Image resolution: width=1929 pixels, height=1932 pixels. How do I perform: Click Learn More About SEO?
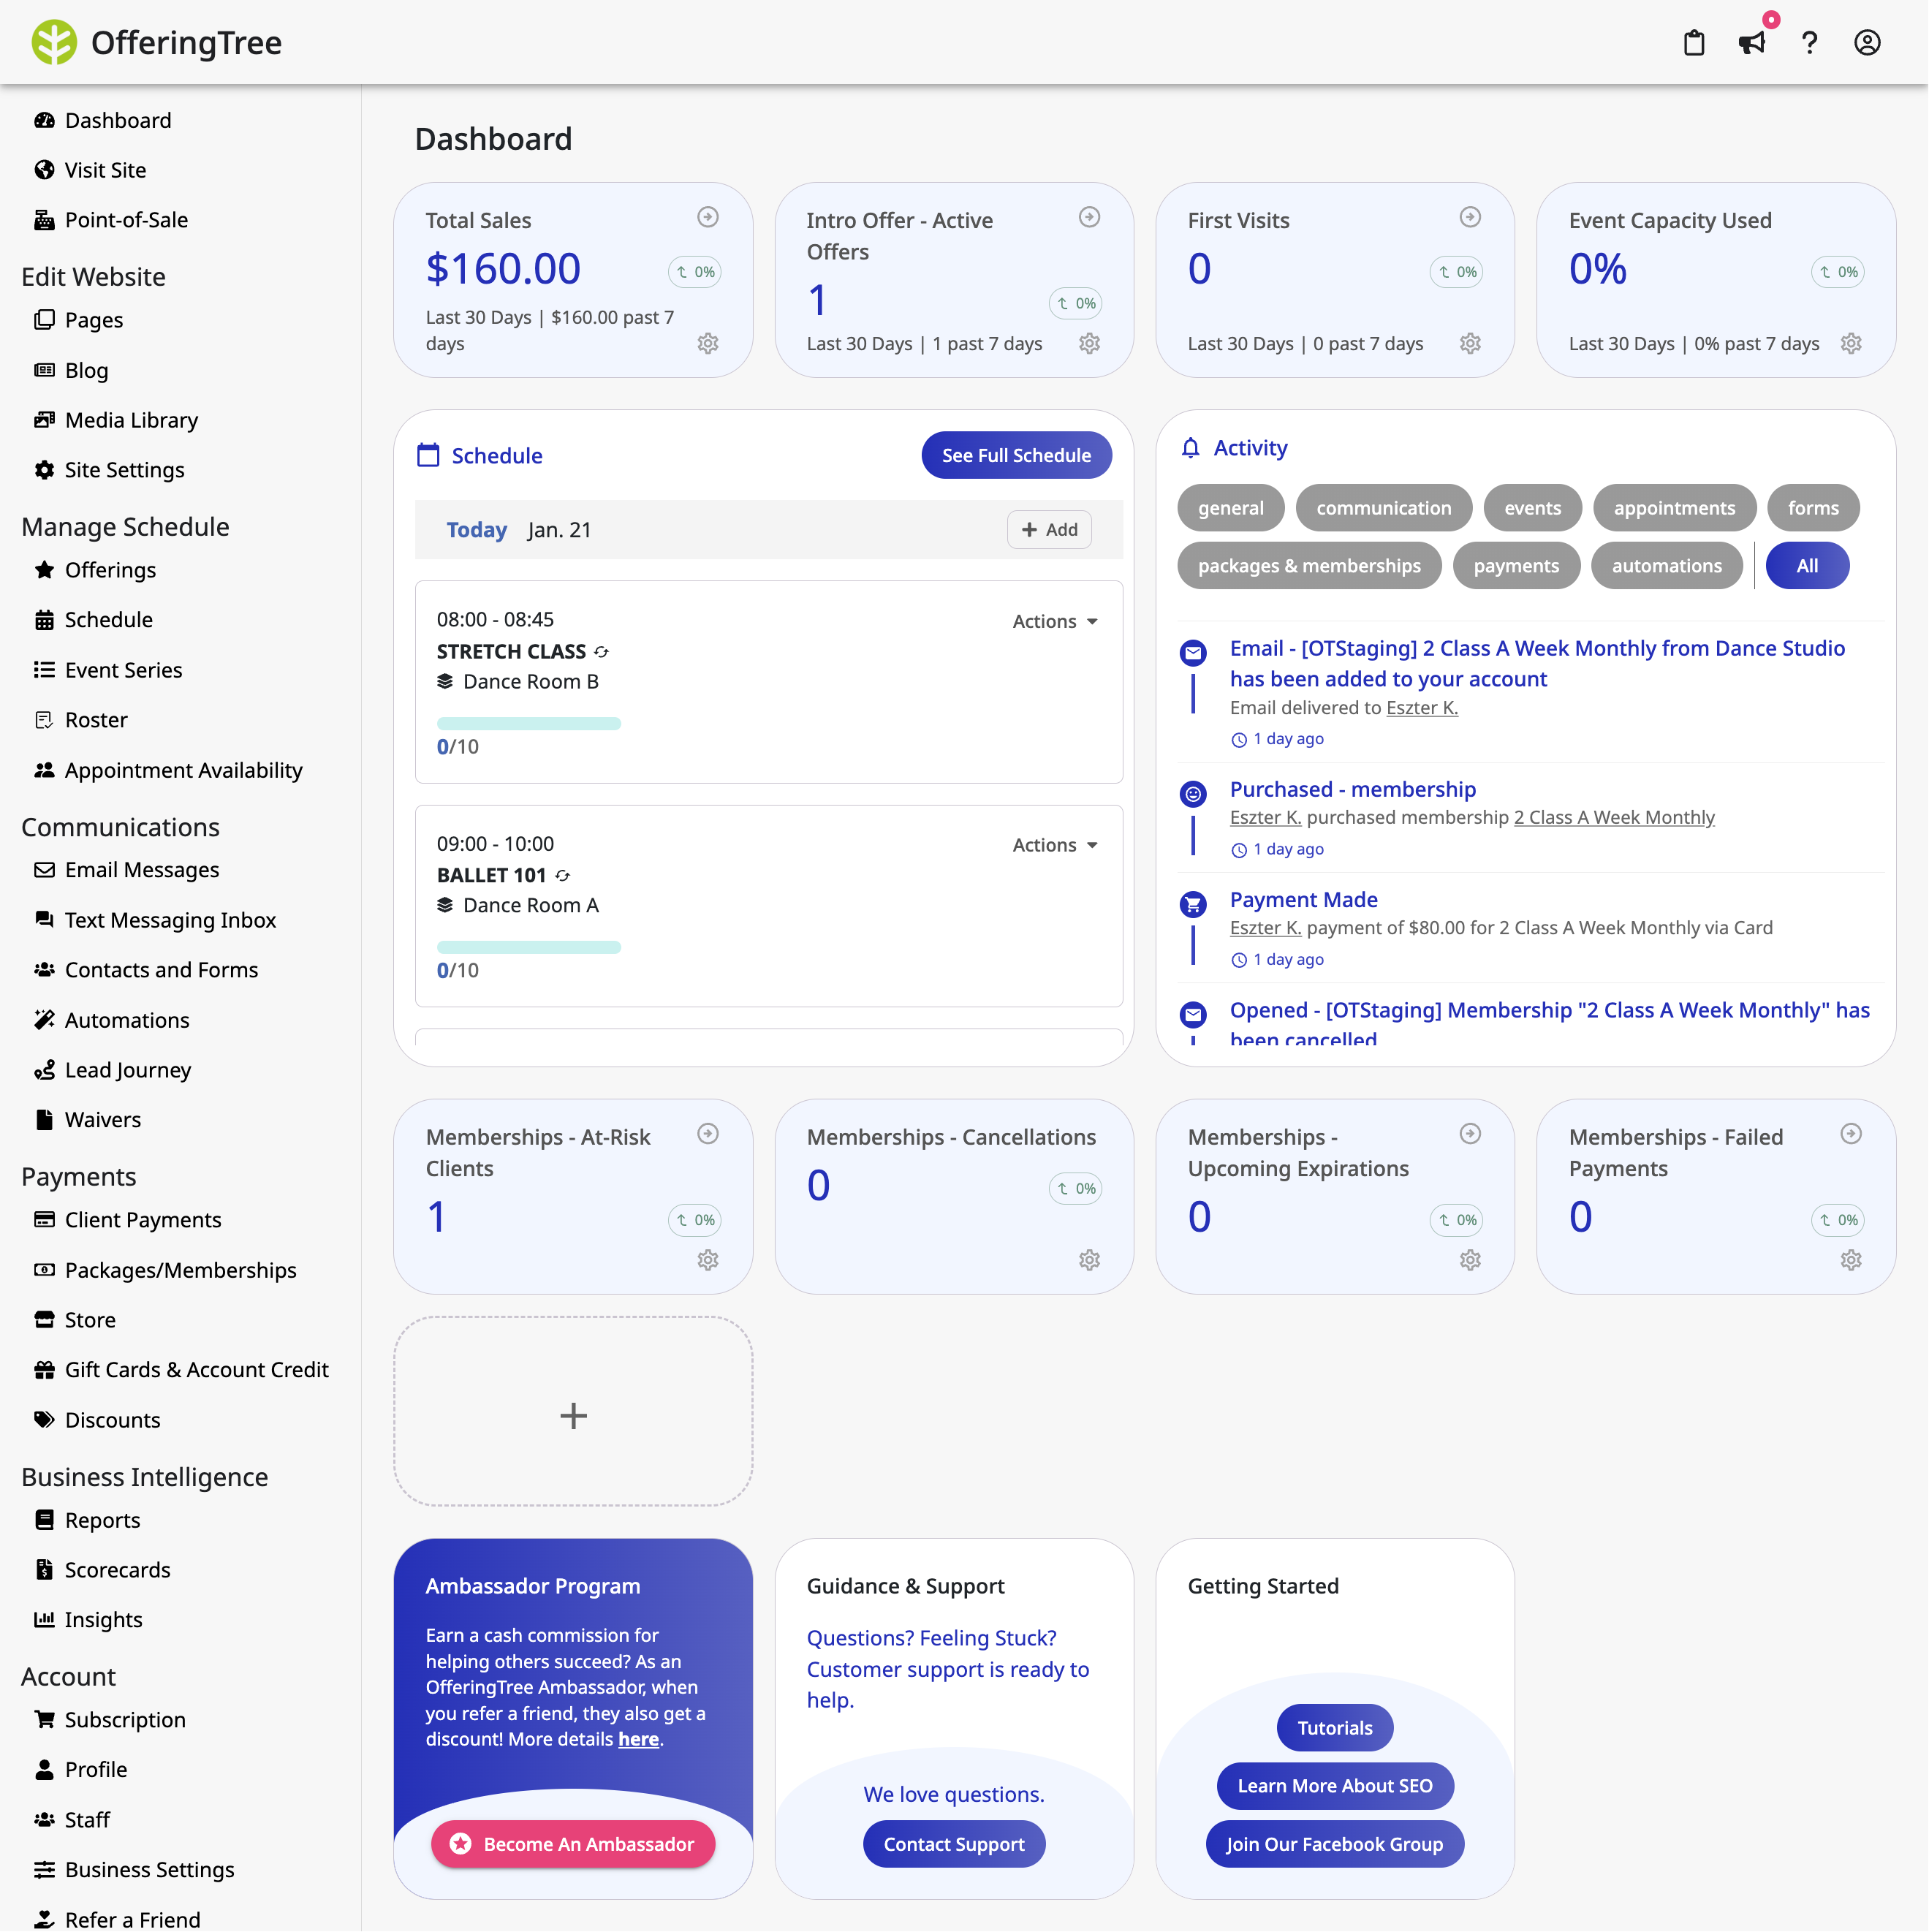click(1335, 1786)
